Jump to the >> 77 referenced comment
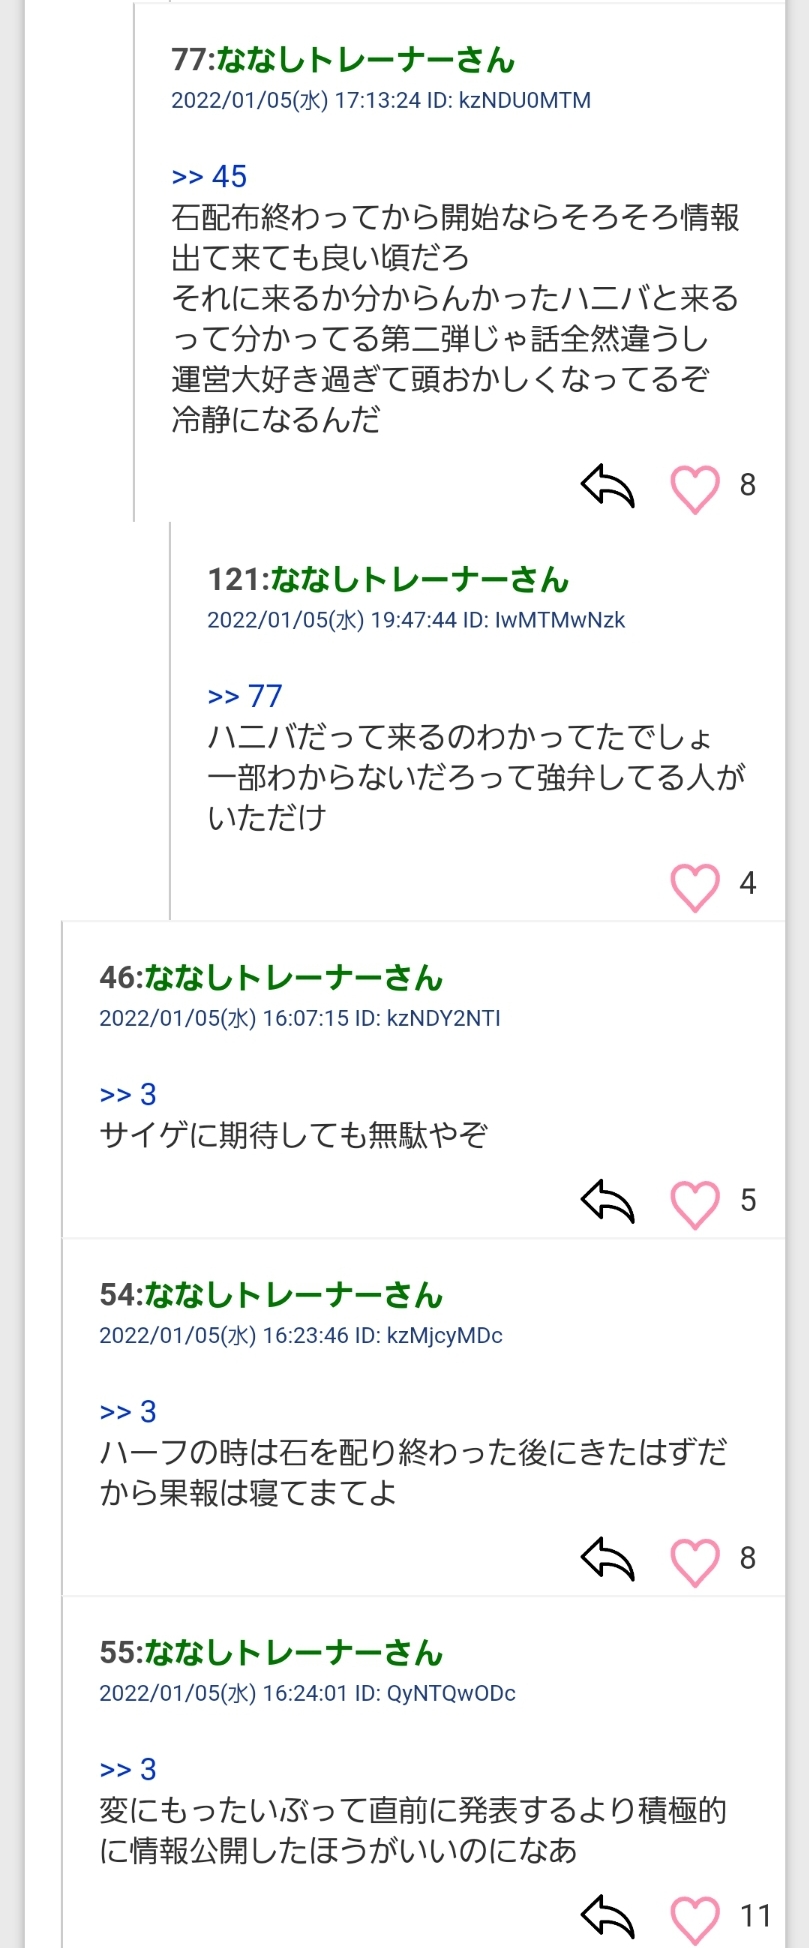The image size is (809, 1948). 245,696
